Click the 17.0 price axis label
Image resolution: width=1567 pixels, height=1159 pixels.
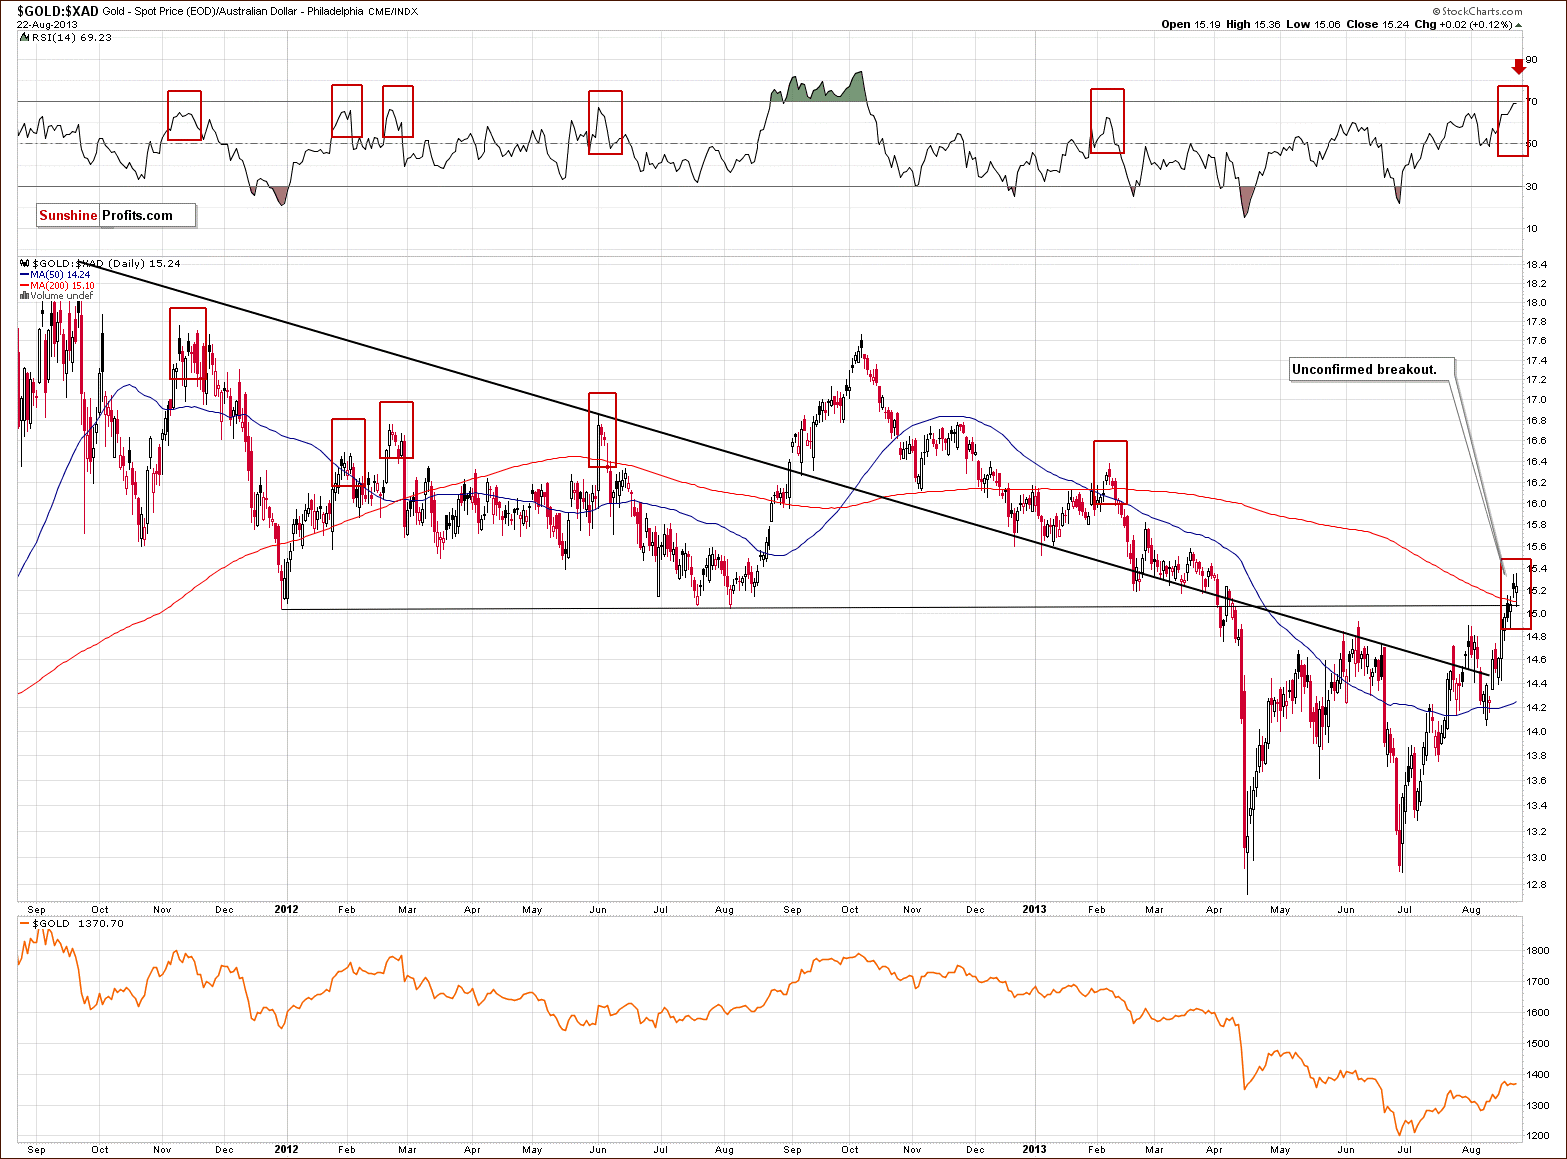coord(1537,400)
